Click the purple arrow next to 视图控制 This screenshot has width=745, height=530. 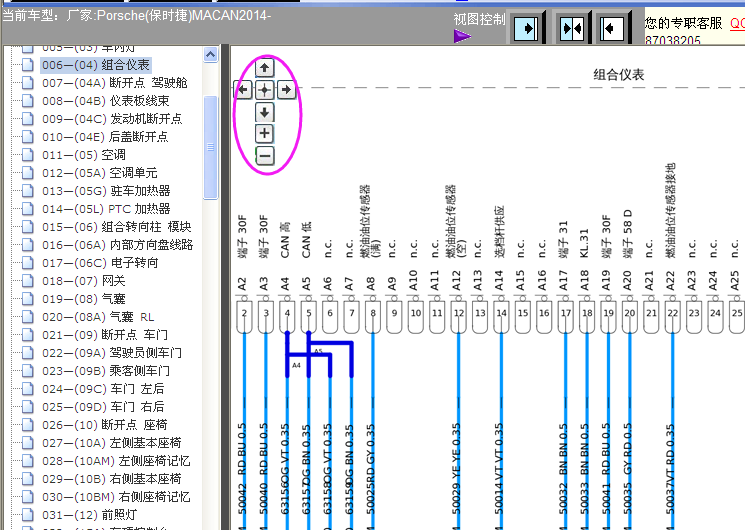[x=462, y=36]
